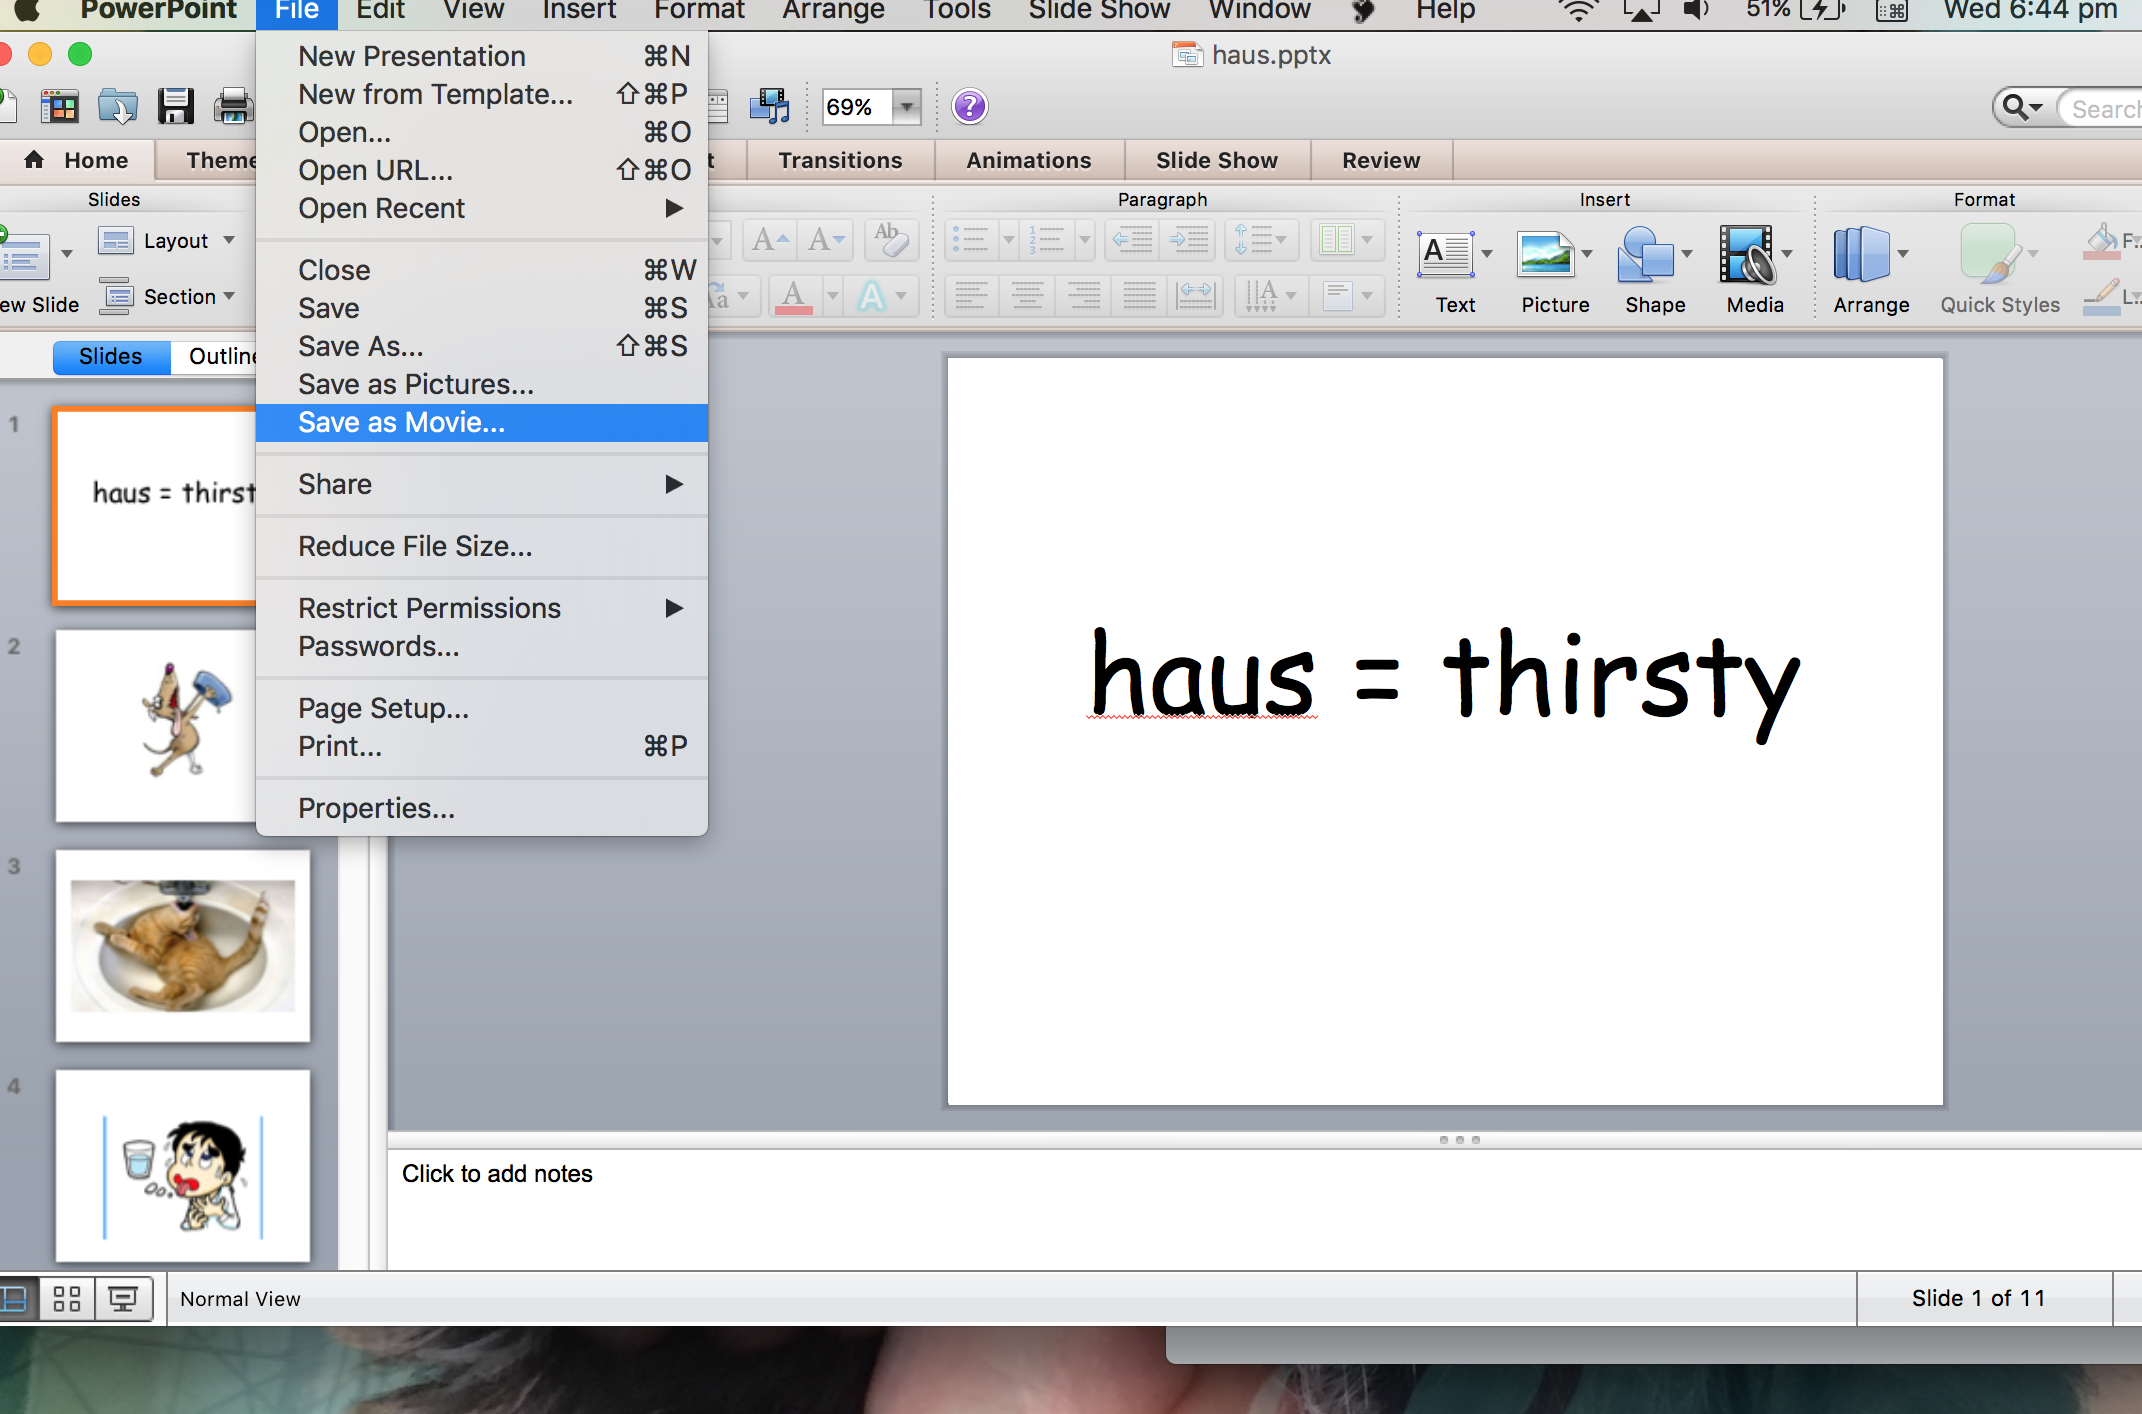
Task: Select Reduce File Size... entry
Action: 415,547
